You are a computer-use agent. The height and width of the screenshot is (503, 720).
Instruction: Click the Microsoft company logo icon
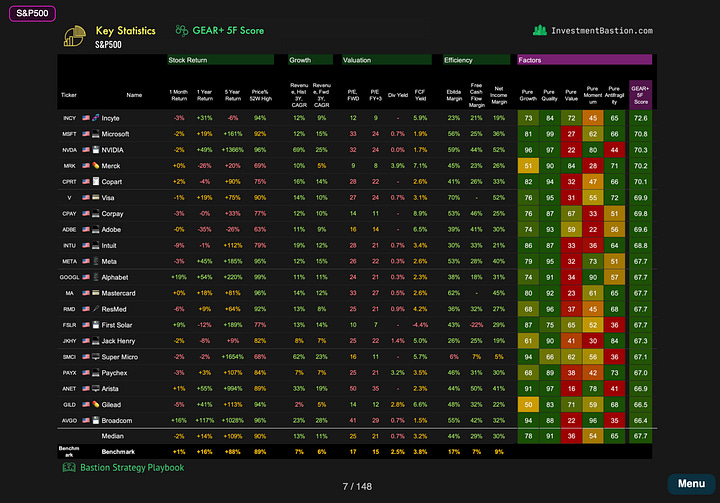pyautogui.click(x=96, y=134)
